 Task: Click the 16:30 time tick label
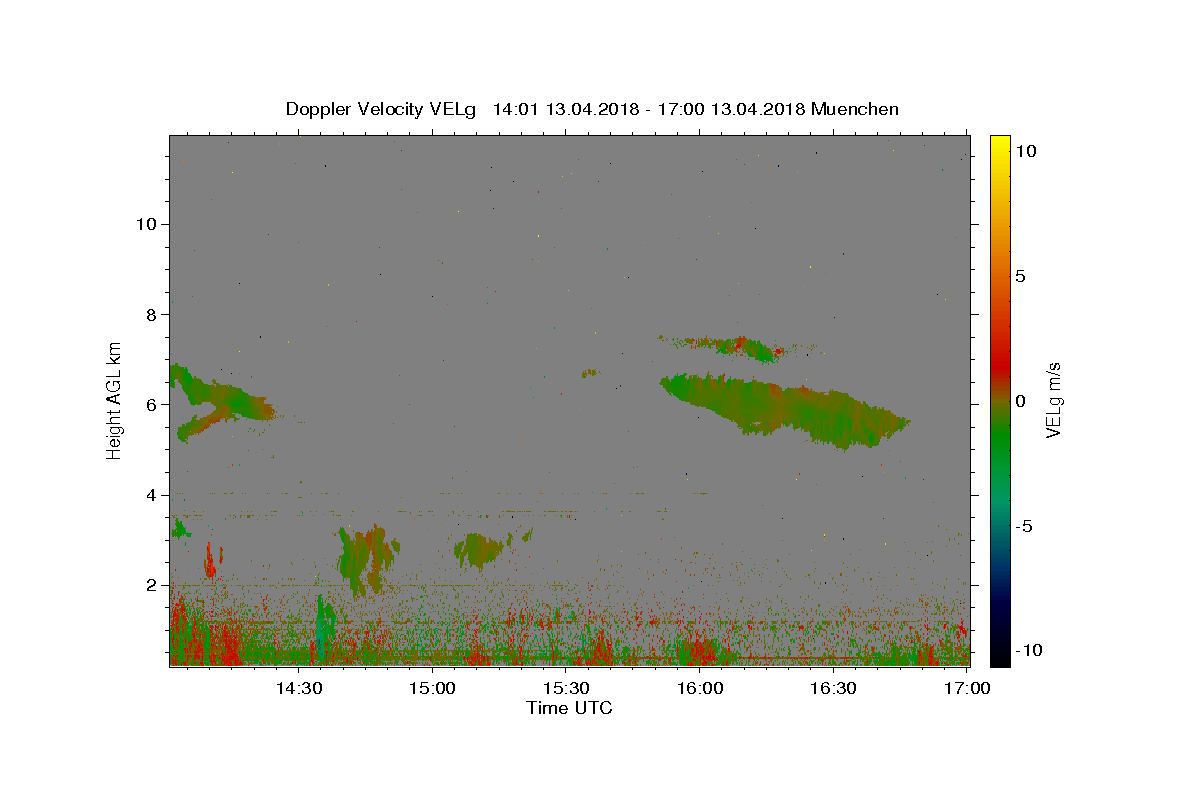tap(833, 688)
